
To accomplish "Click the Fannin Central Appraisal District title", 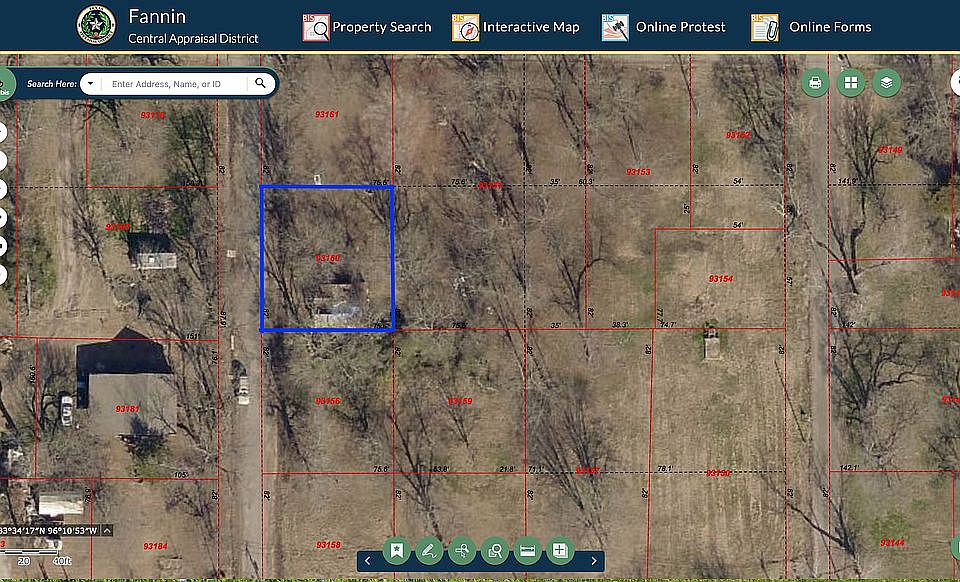I will tap(193, 26).
